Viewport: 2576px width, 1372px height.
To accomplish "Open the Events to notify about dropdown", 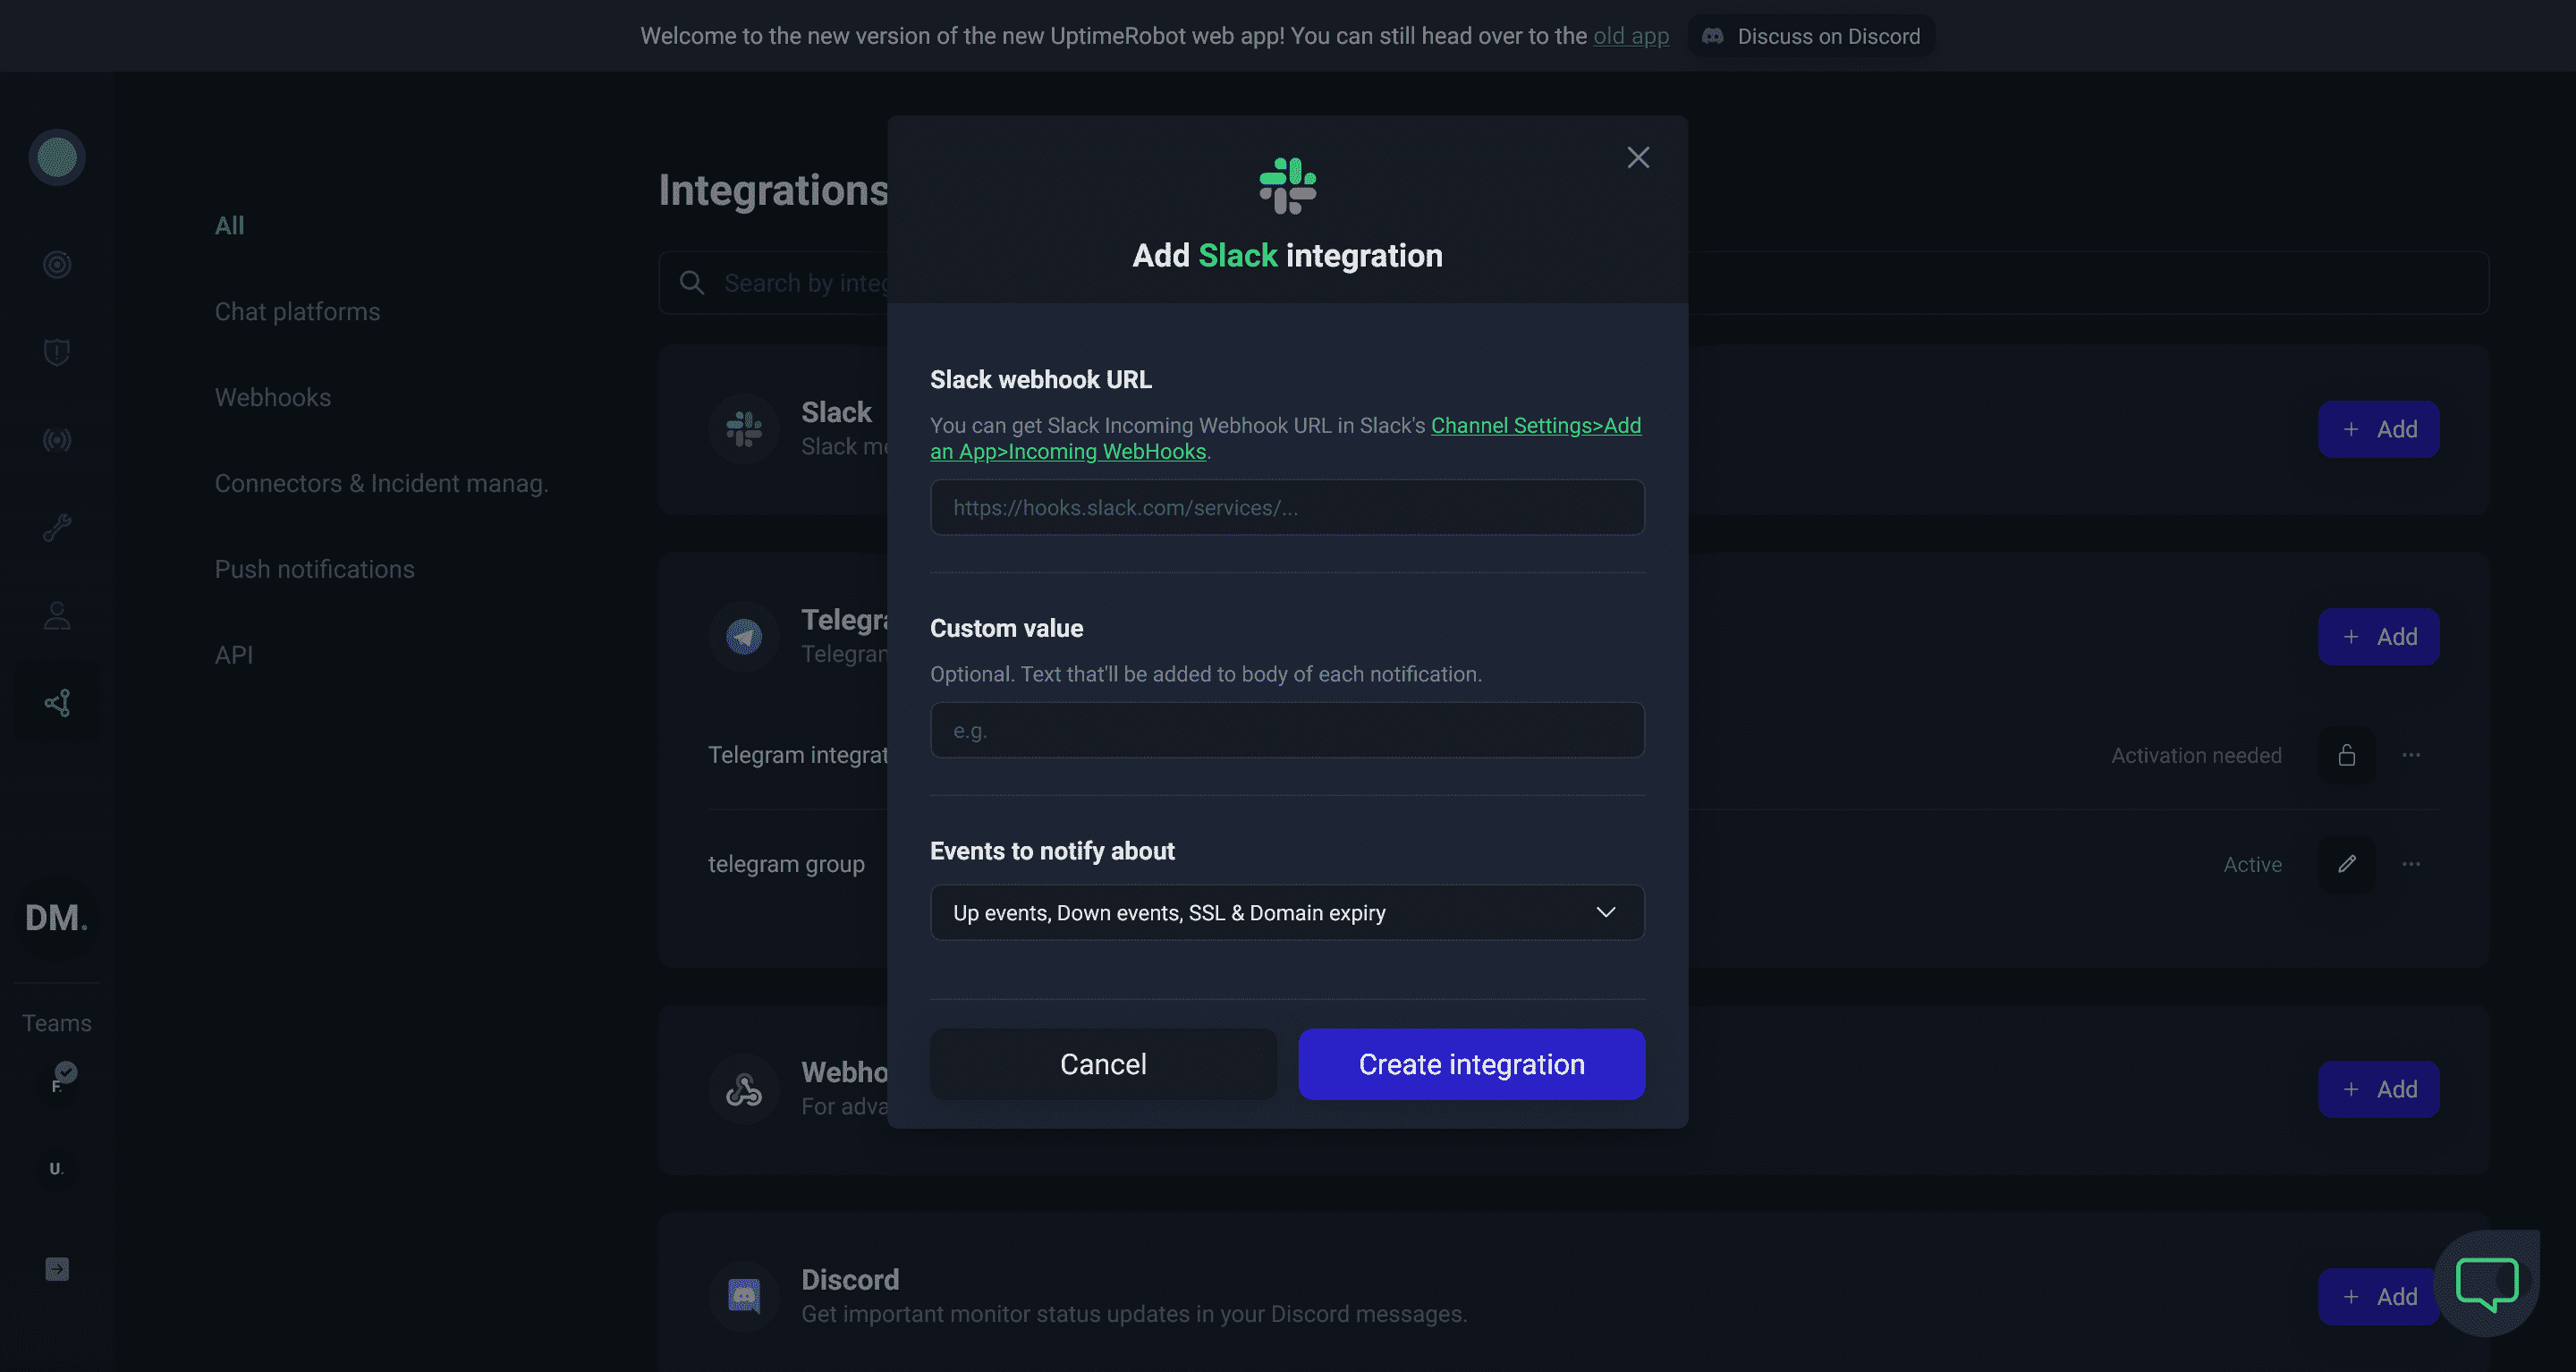I will [x=1287, y=912].
